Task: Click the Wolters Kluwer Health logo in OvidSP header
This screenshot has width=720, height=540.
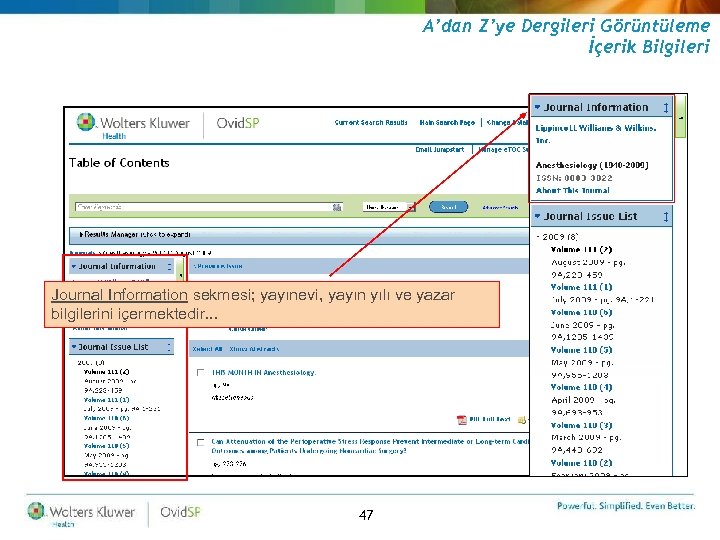Action: [133, 126]
